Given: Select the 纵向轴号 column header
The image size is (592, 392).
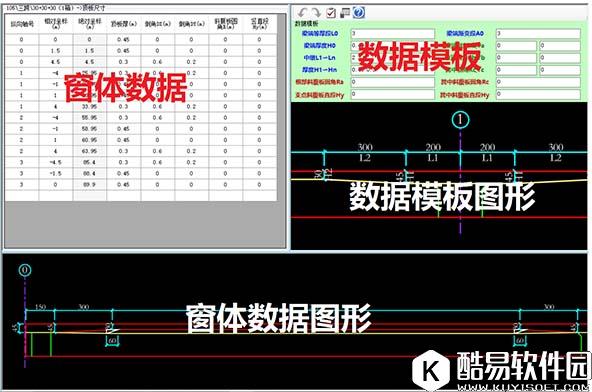Looking at the screenshot, I should pos(22,24).
